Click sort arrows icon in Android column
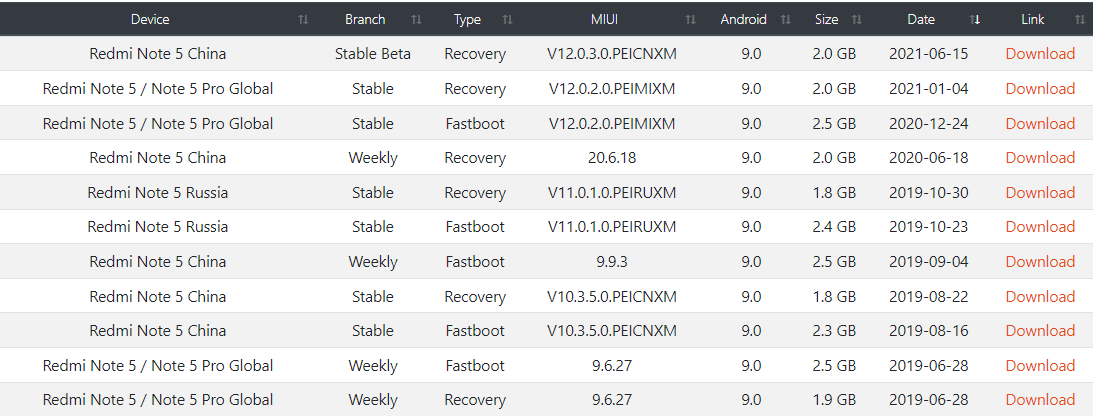Screen dimensions: 1099x418 [786, 19]
